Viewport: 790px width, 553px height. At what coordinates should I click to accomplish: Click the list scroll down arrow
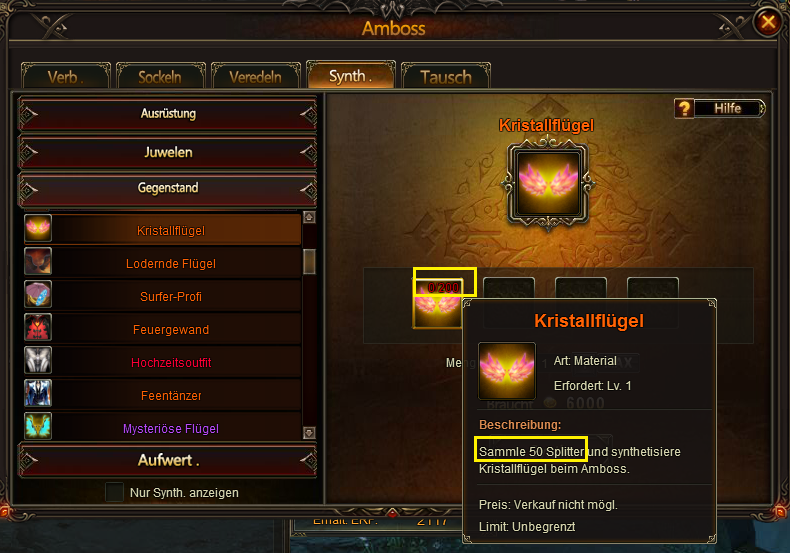point(309,433)
